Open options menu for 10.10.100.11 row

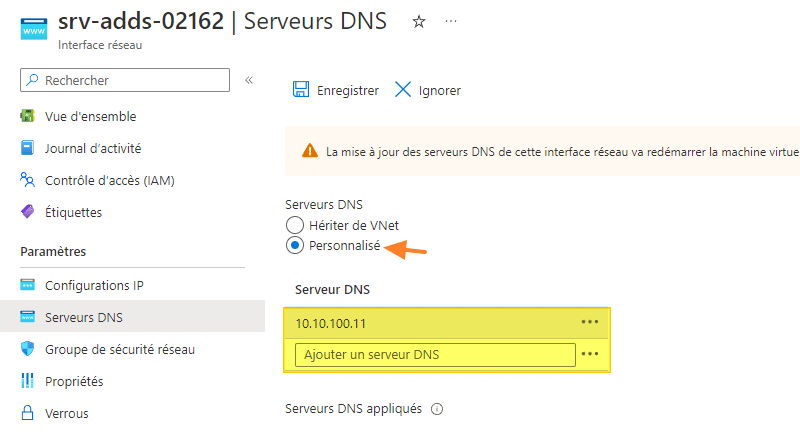pyautogui.click(x=590, y=322)
